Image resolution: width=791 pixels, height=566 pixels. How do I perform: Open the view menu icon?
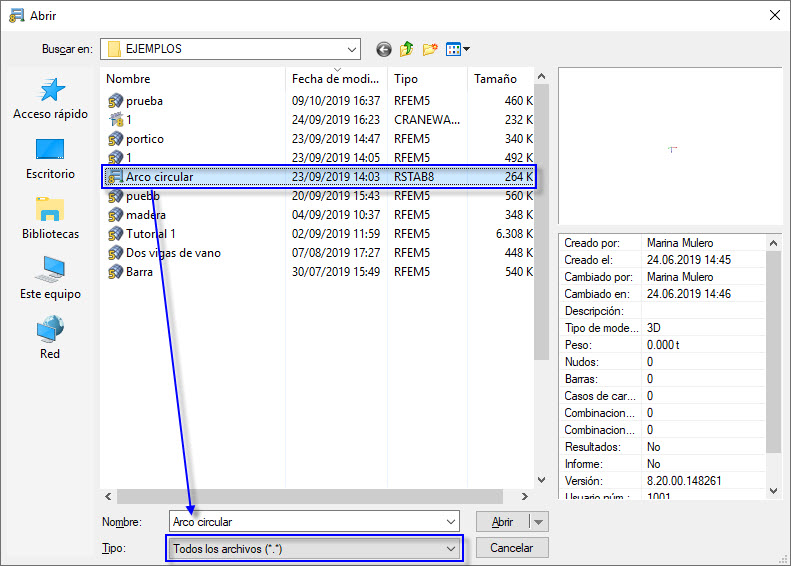pos(458,49)
